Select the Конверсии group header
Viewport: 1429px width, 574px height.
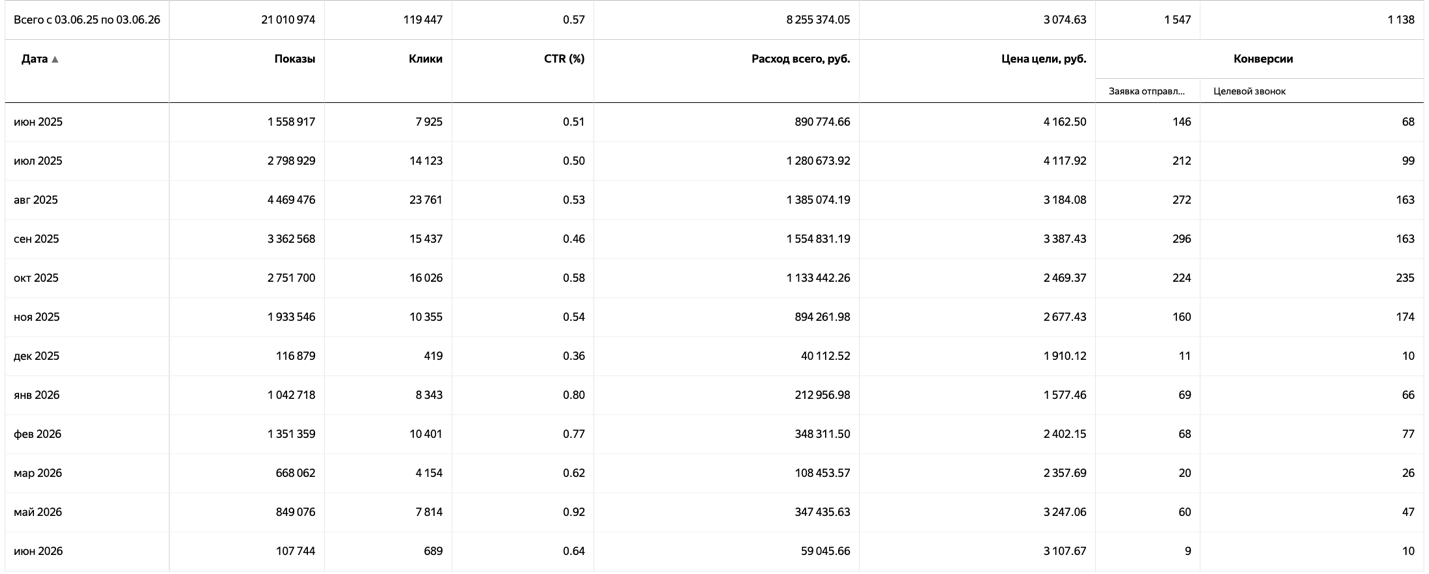[1263, 59]
